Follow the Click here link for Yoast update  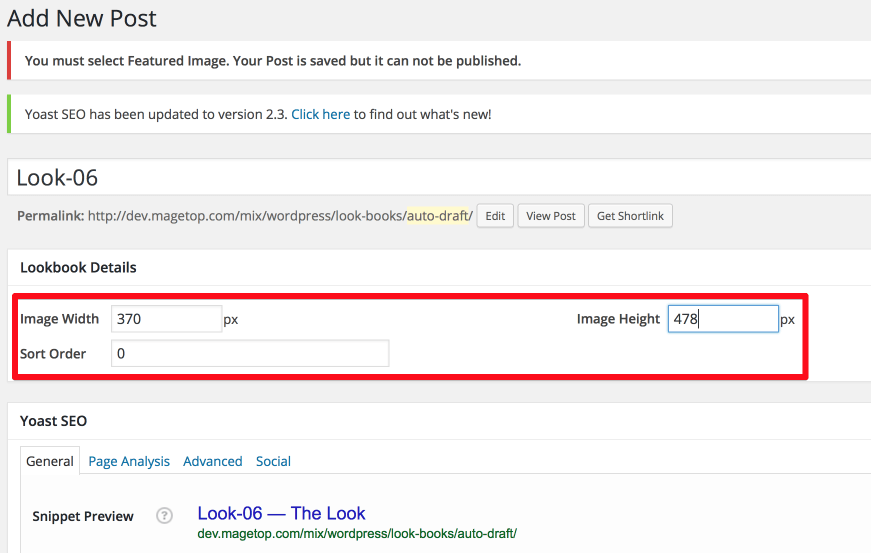[321, 114]
